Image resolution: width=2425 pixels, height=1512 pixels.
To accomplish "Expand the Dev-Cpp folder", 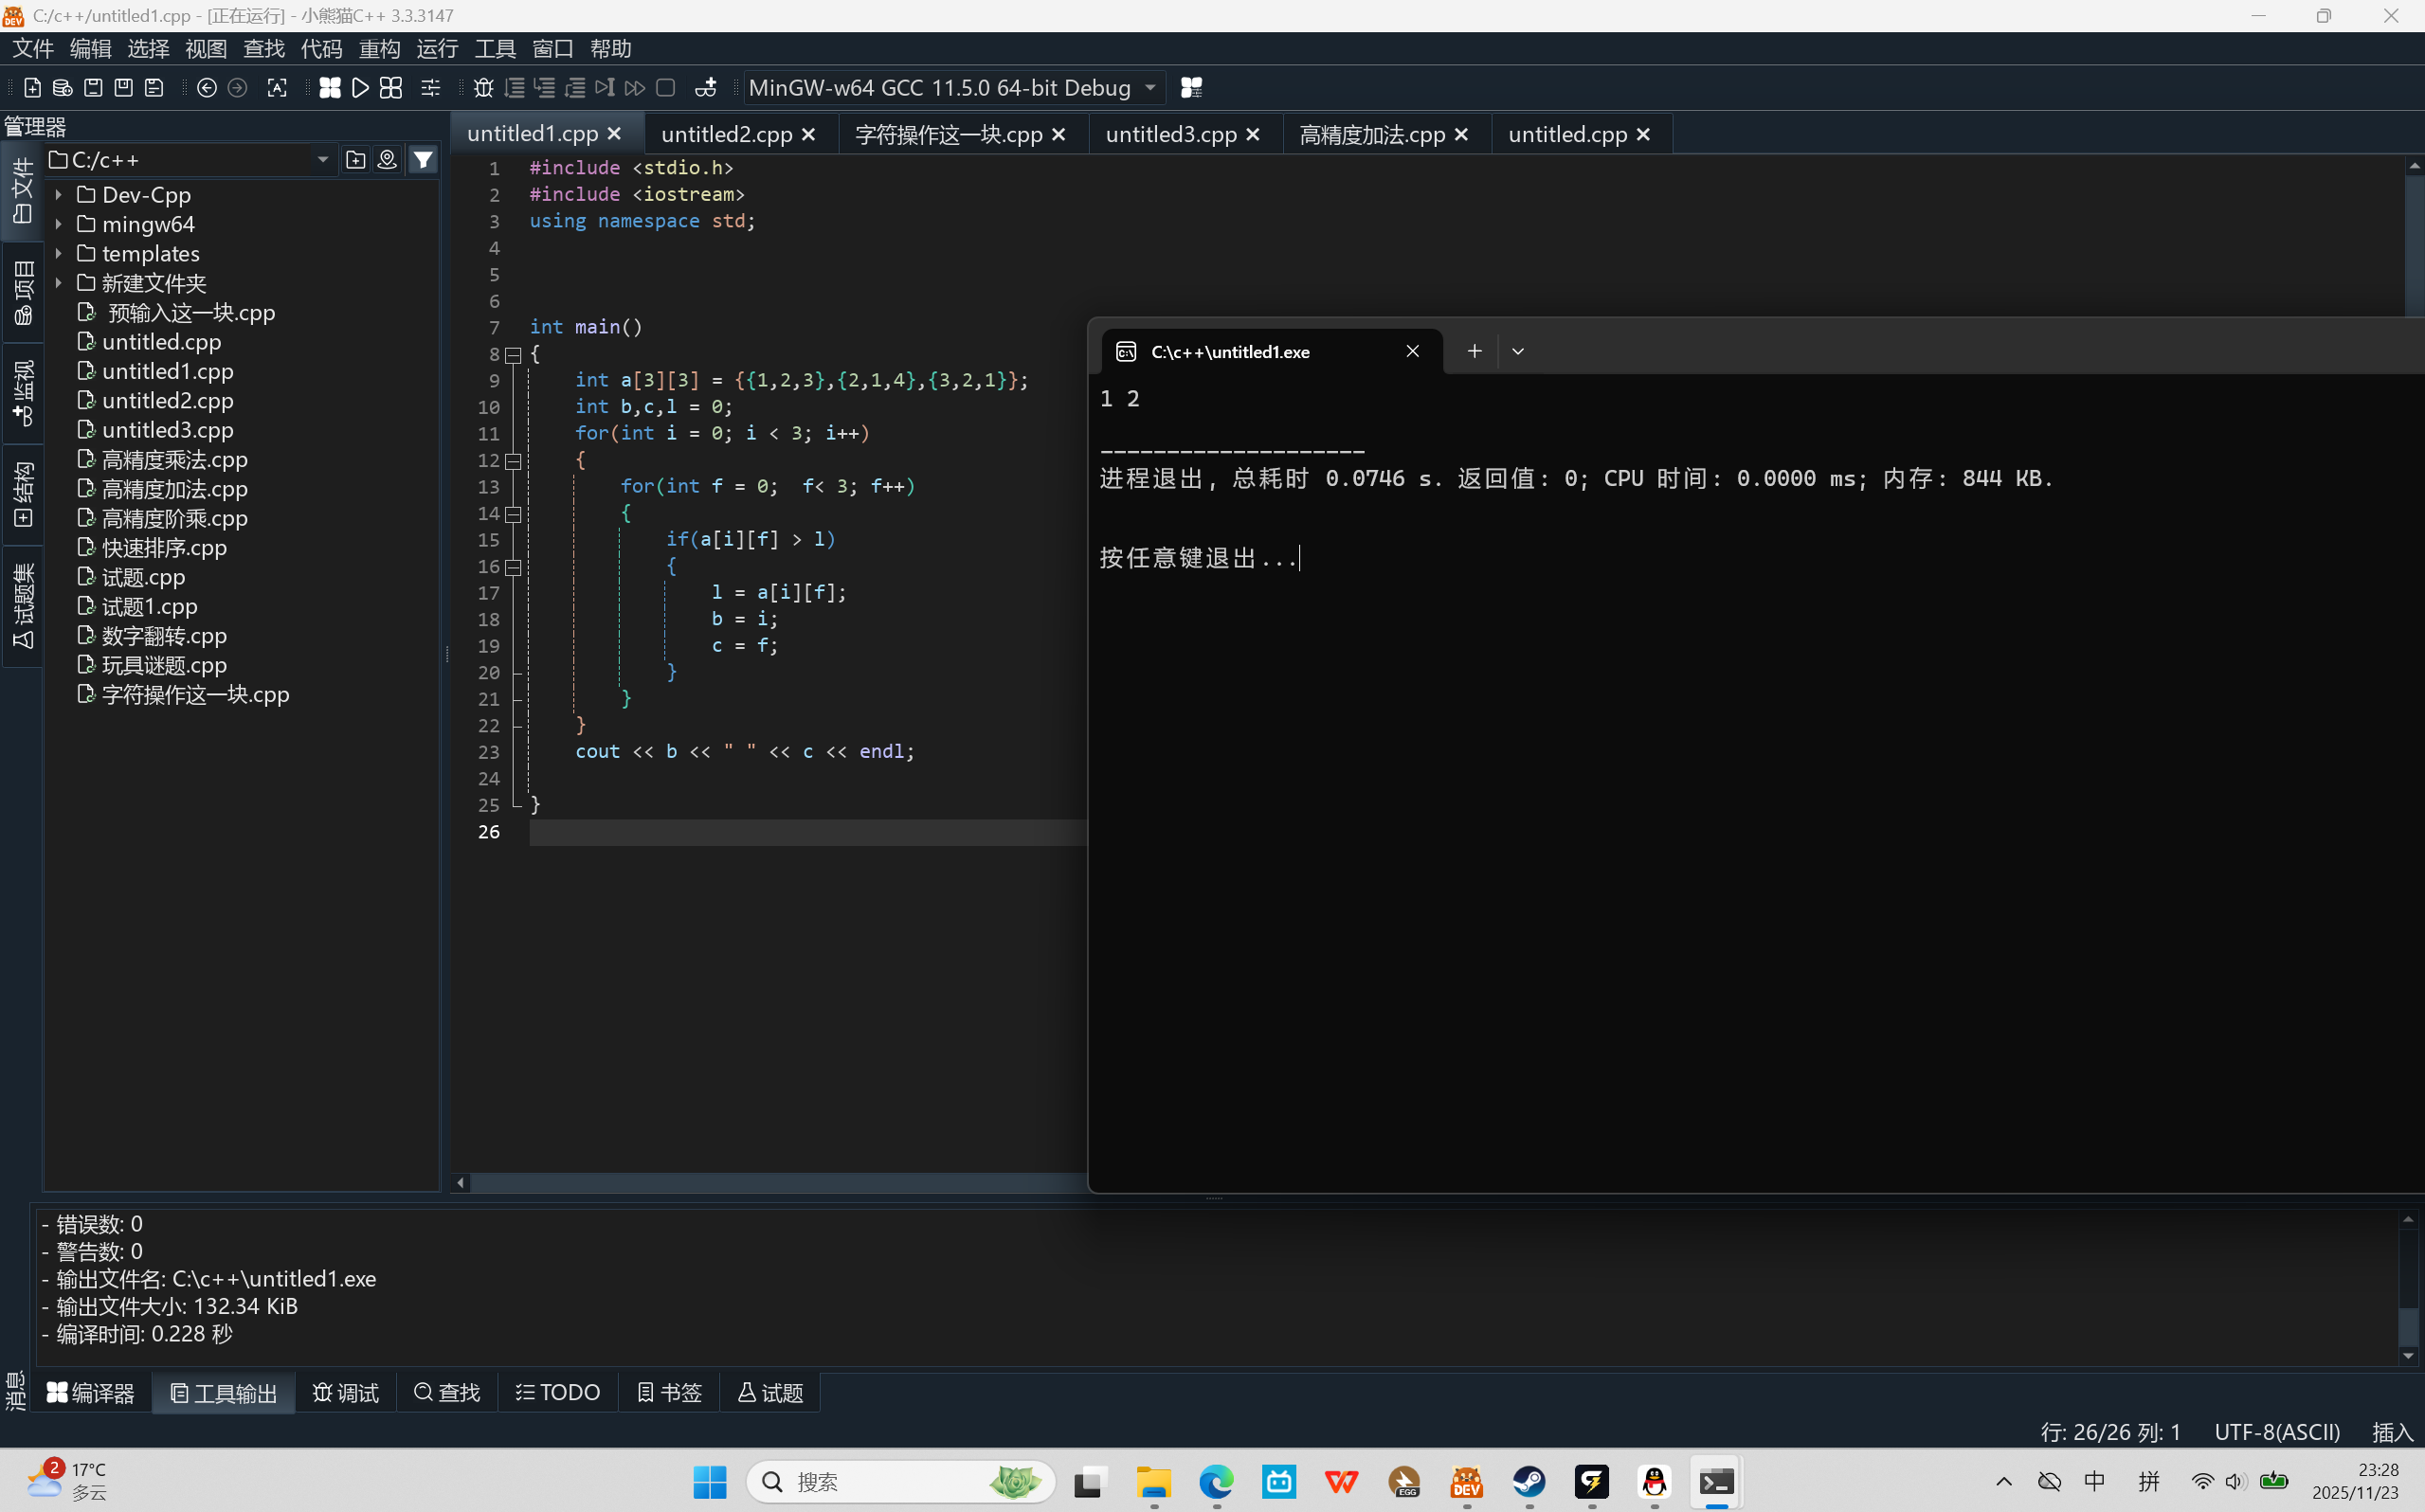I will click(59, 195).
